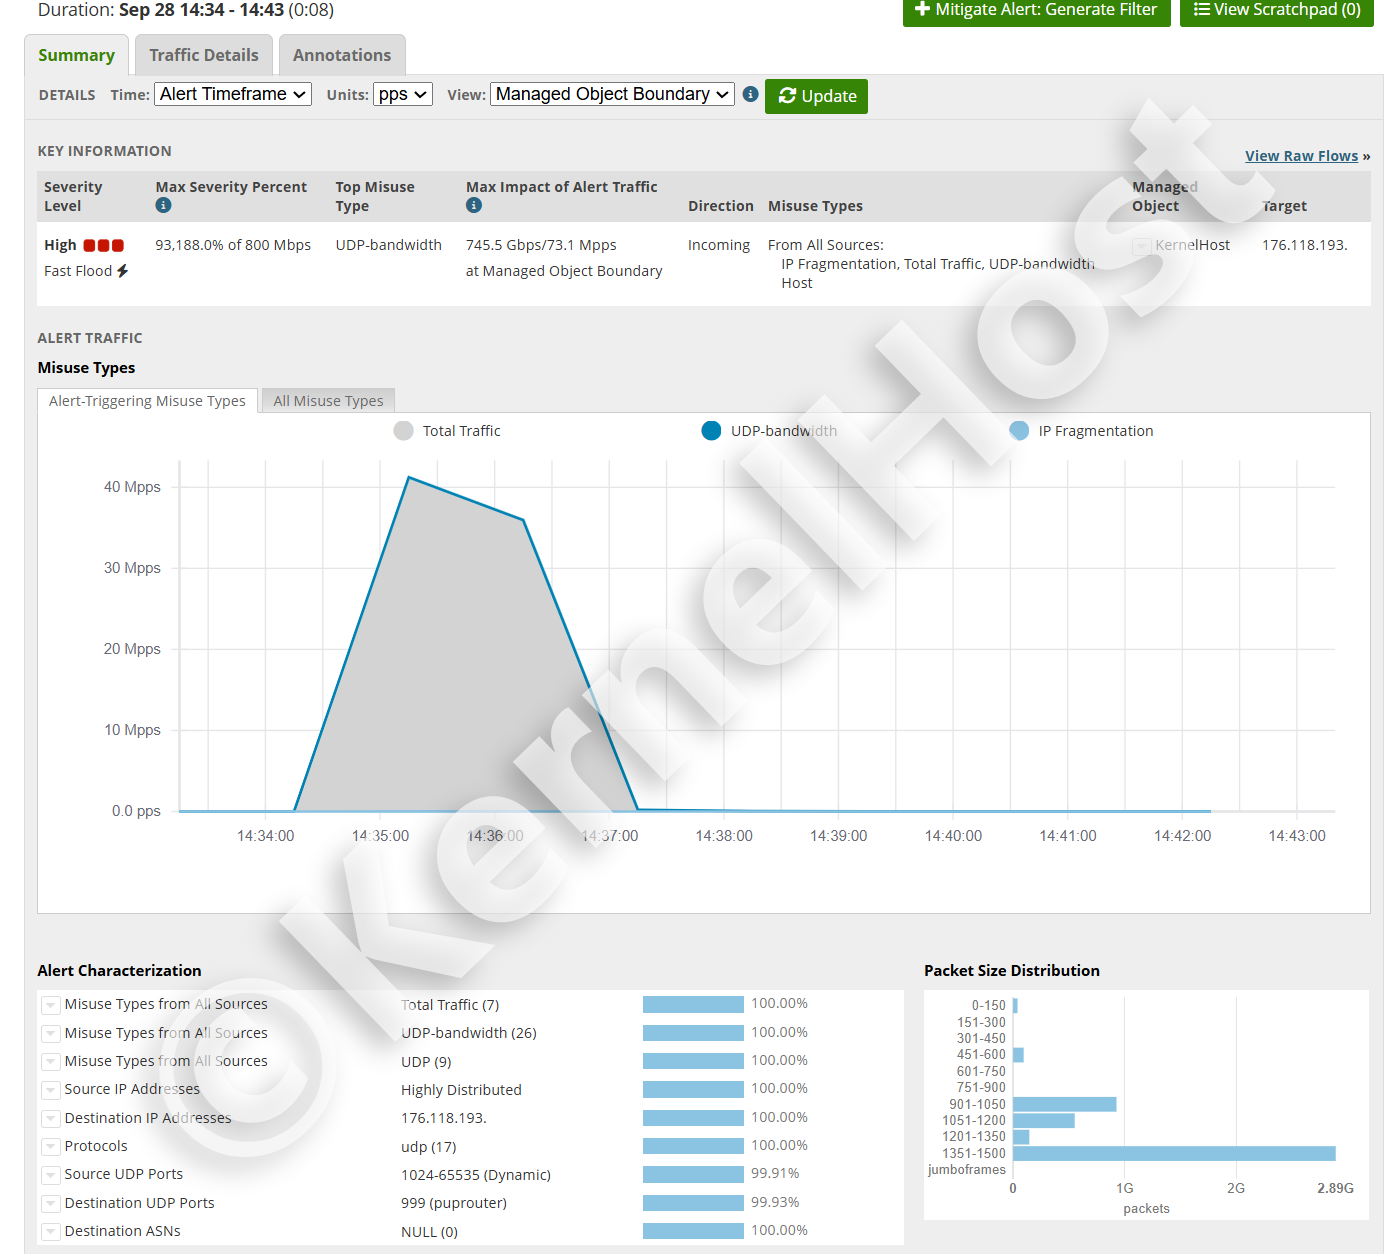Expand the Destination IP Addresses row
The width and height of the screenshot is (1396, 1254).
(50, 1118)
